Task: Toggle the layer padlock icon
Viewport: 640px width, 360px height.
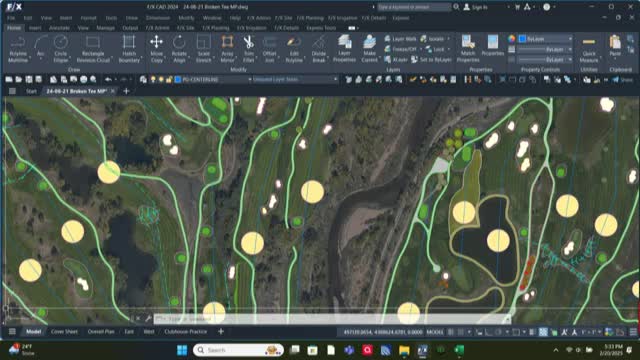Action: [x=169, y=80]
